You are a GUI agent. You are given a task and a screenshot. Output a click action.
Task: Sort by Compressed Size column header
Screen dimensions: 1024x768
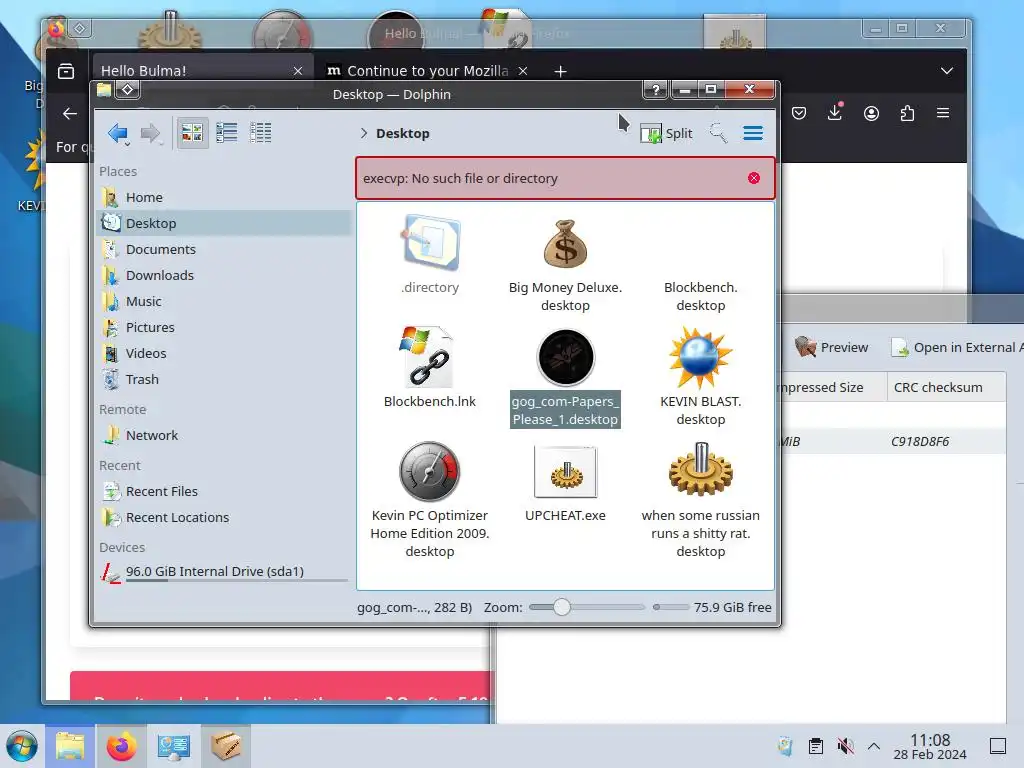click(x=831, y=387)
